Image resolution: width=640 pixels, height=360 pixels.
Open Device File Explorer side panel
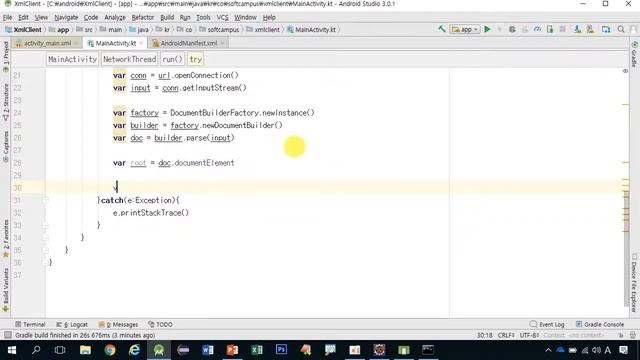coord(634,283)
